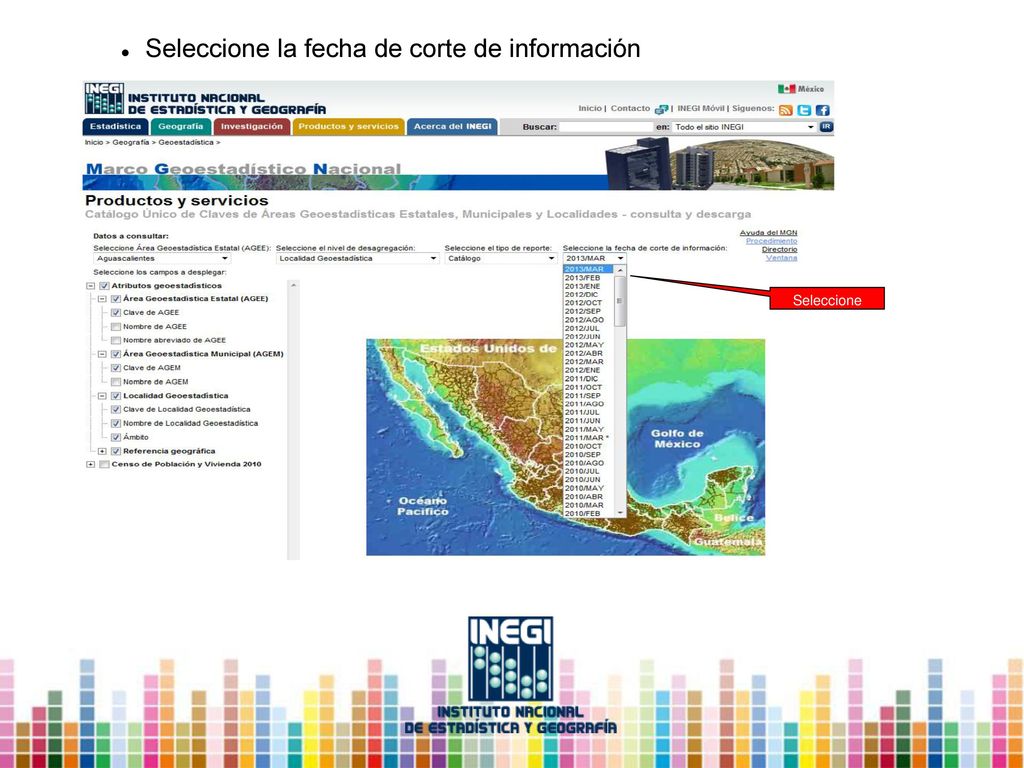Open the fecha de corte 2013/MAR dropdown
The width and height of the screenshot is (1024, 768).
point(594,259)
